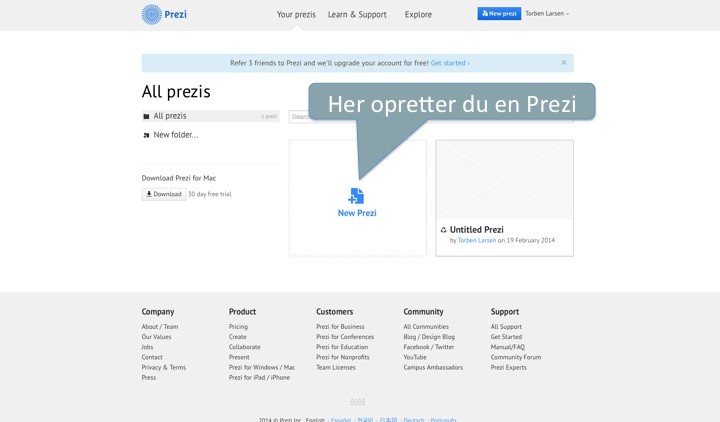Viewport: 720px width, 422px height.
Task: Follow the Get started referral link
Action: point(450,63)
